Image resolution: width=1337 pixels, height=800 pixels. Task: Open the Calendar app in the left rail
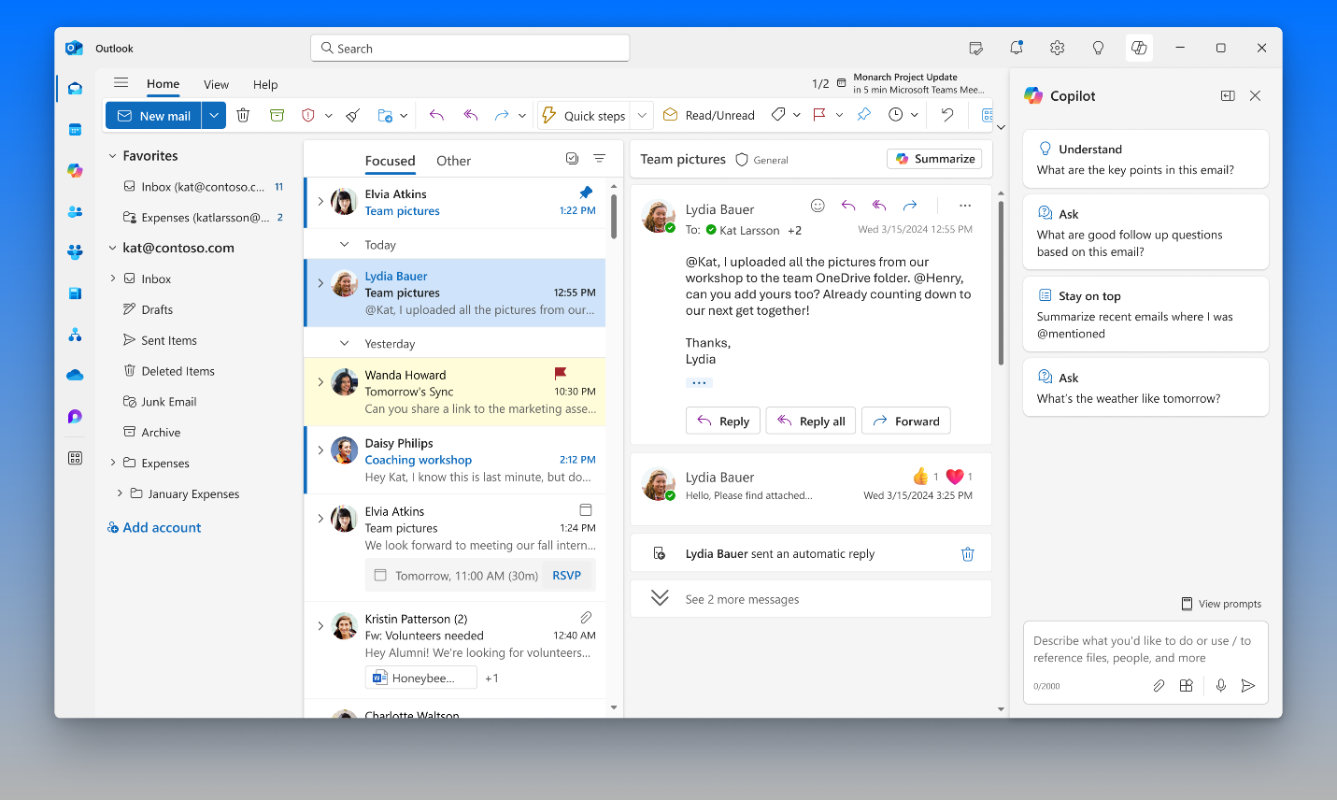coord(75,130)
